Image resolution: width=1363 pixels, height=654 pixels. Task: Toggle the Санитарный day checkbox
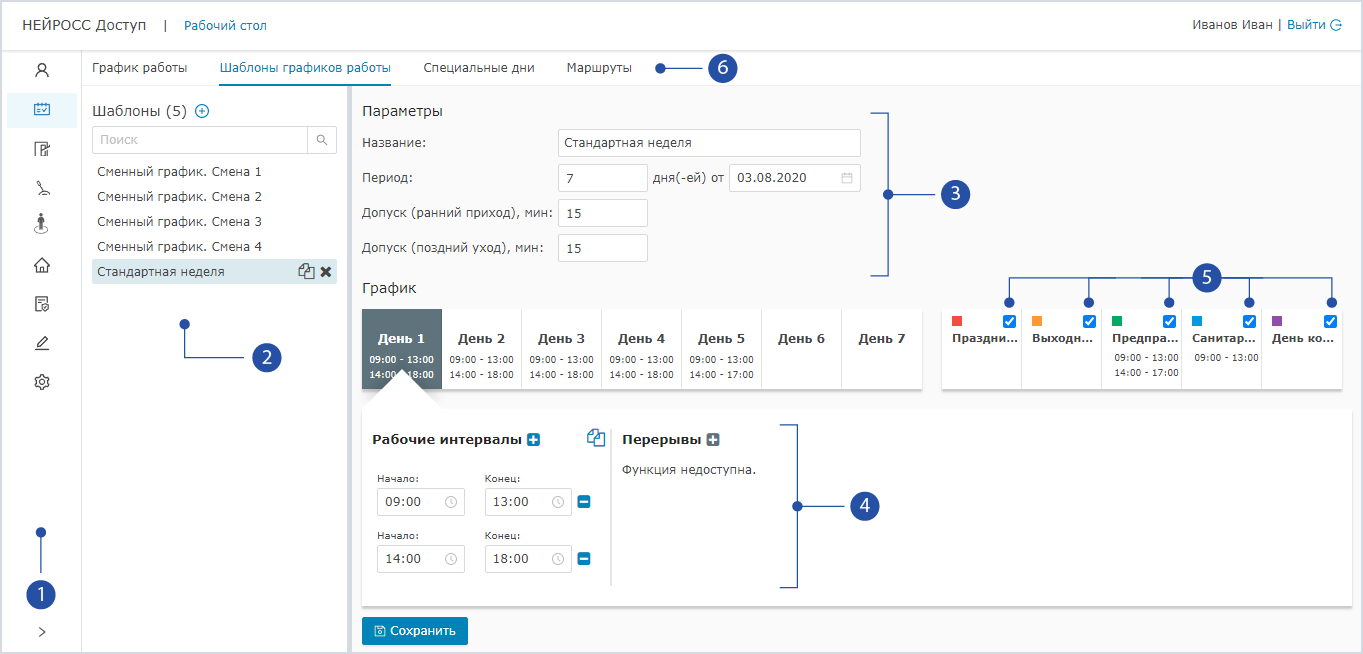1249,321
